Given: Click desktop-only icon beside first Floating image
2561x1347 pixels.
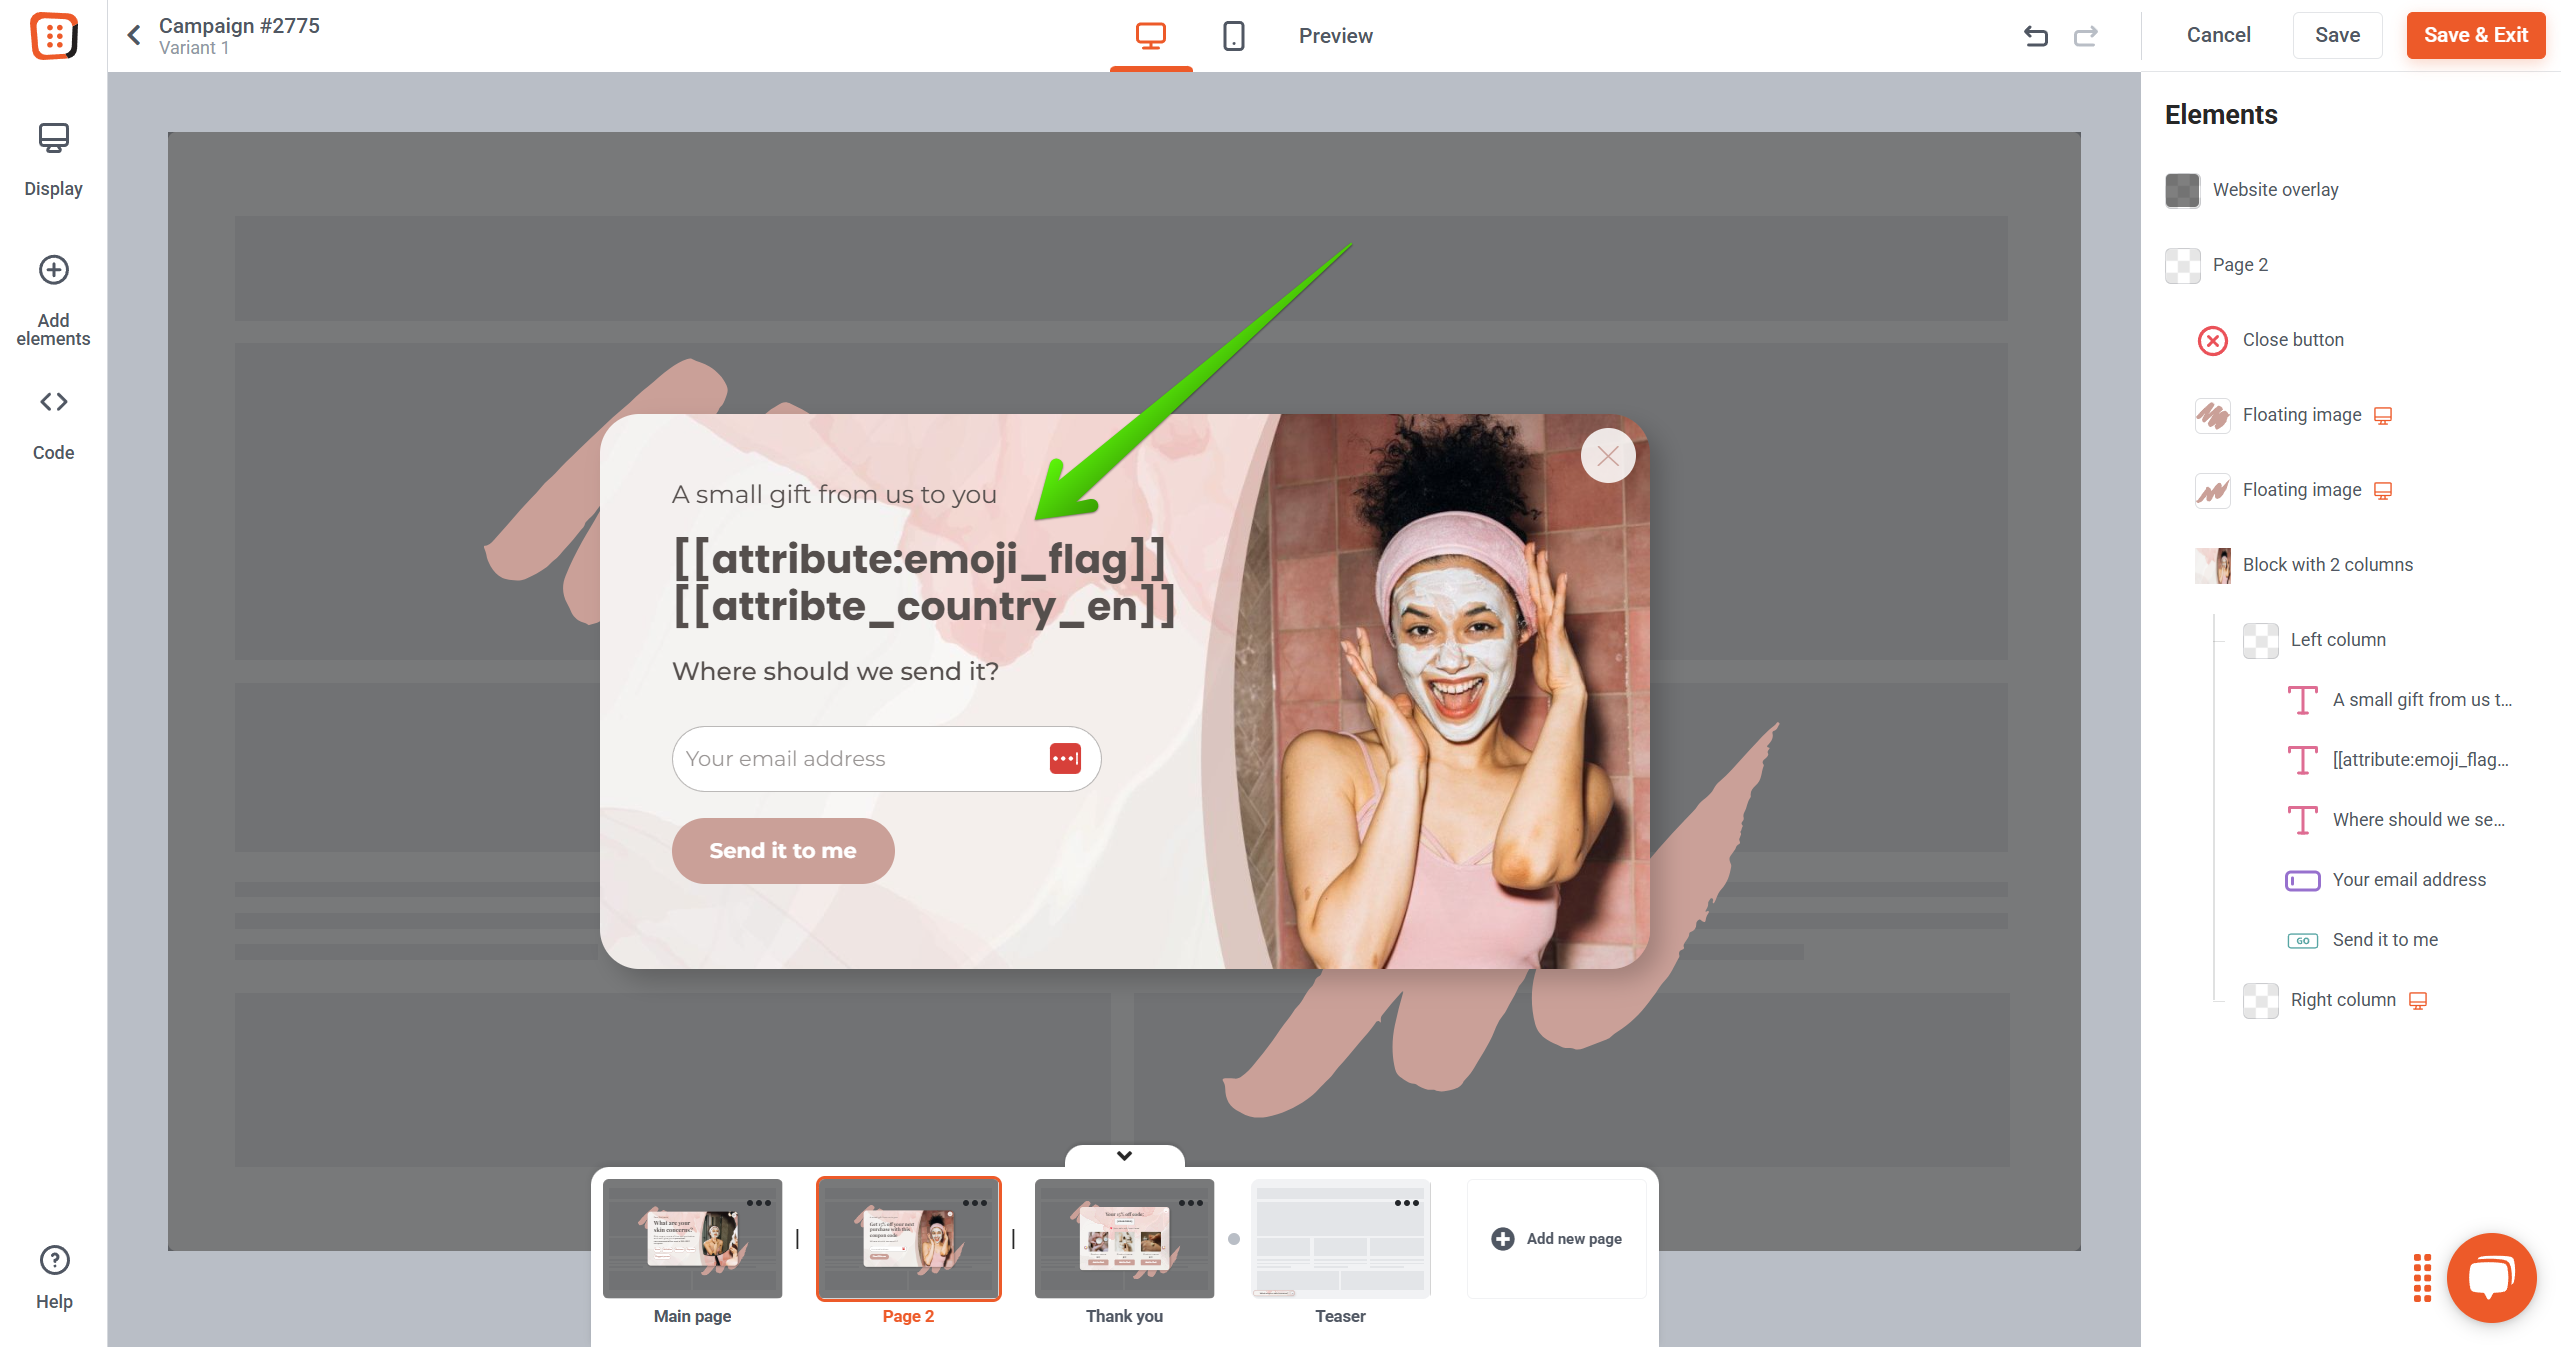Looking at the screenshot, I should point(2383,416).
